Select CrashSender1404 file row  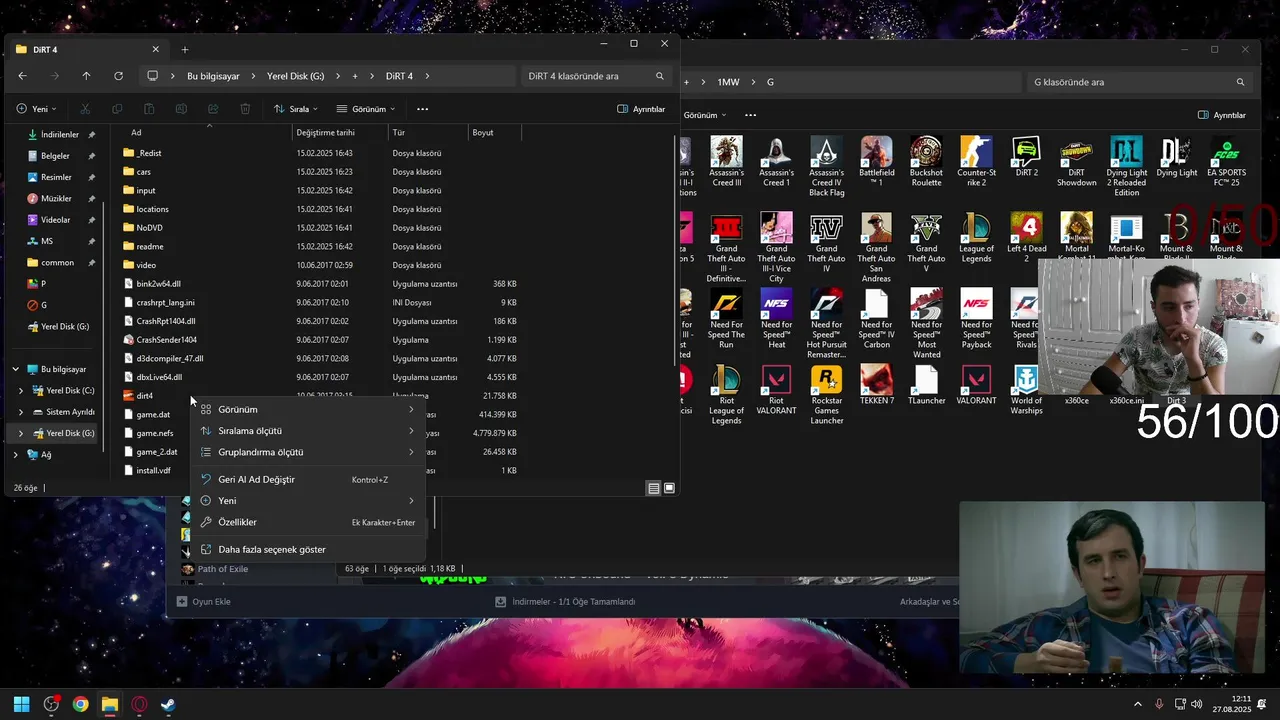point(320,340)
